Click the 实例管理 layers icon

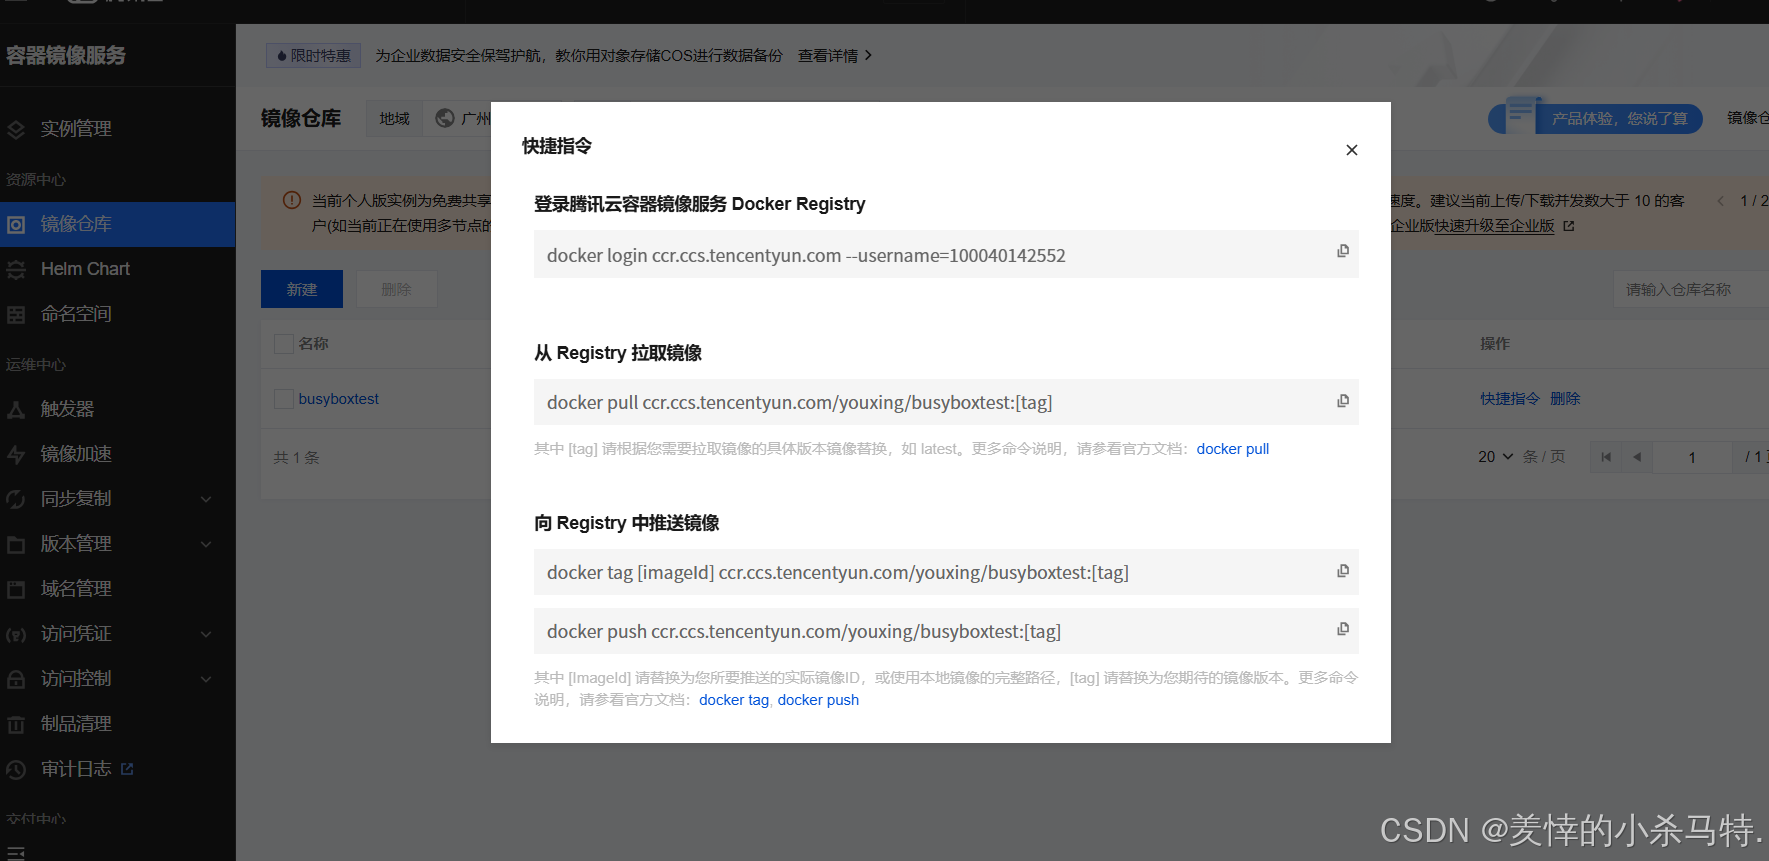click(x=16, y=130)
